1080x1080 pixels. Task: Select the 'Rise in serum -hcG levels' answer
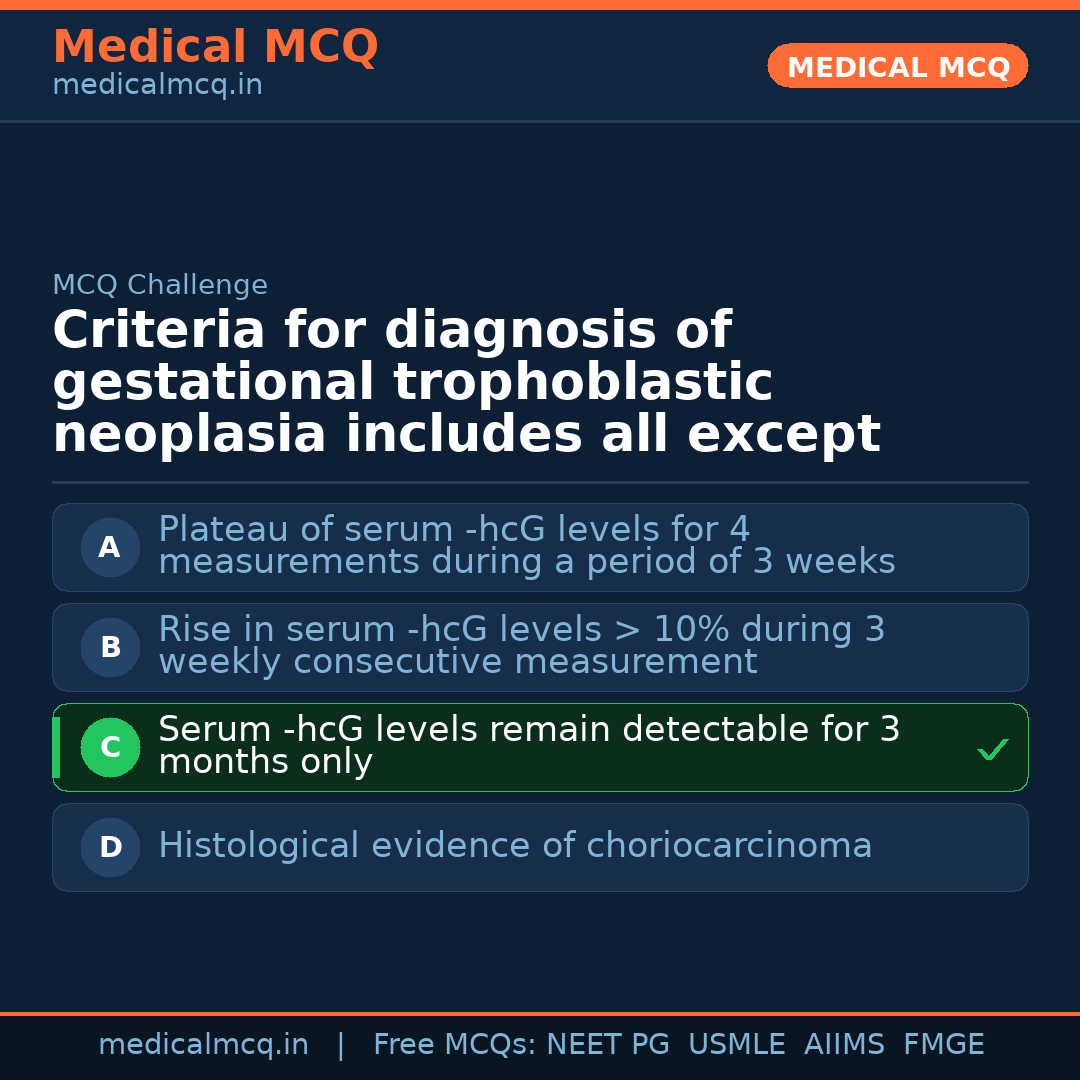click(x=521, y=645)
